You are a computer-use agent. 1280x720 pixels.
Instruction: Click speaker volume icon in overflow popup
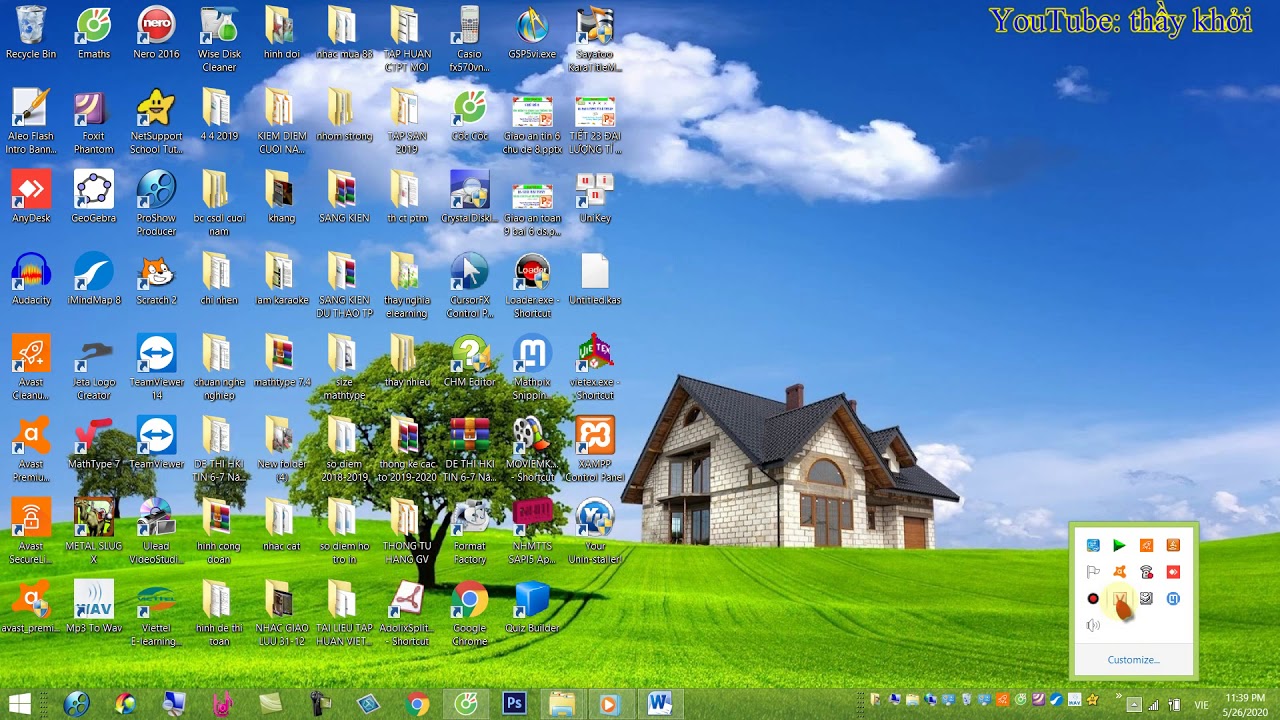[x=1093, y=626]
